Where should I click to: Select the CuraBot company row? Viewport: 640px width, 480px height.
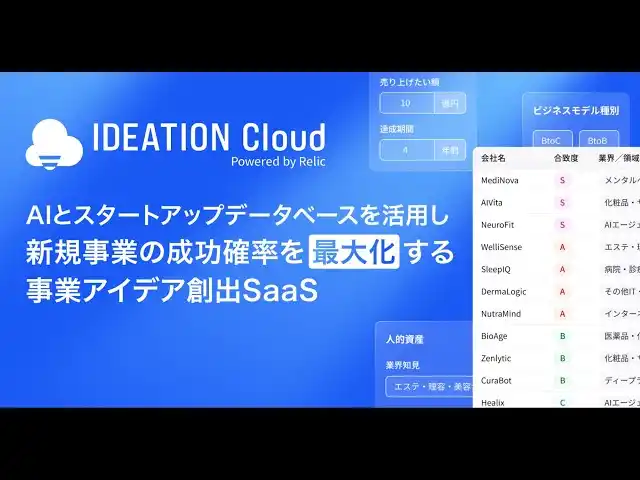[x=556, y=380]
